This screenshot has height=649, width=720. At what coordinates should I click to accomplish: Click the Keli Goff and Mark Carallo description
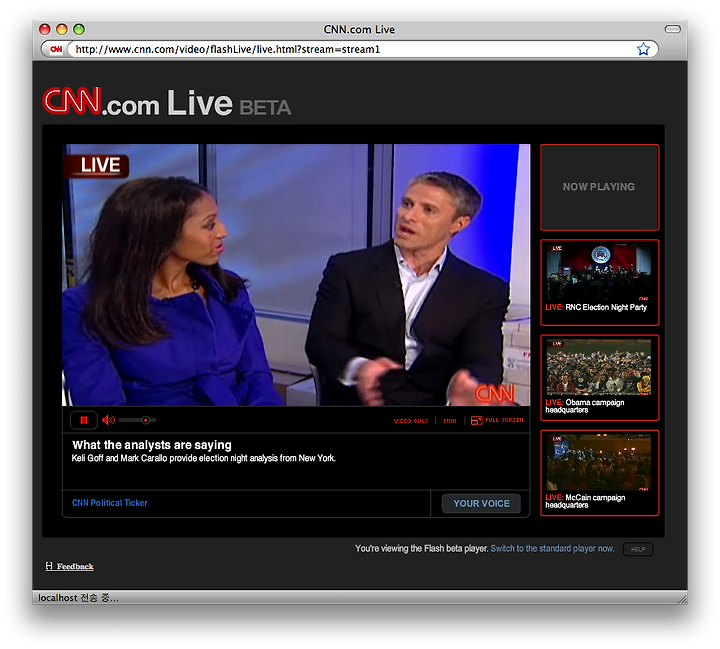point(203,458)
